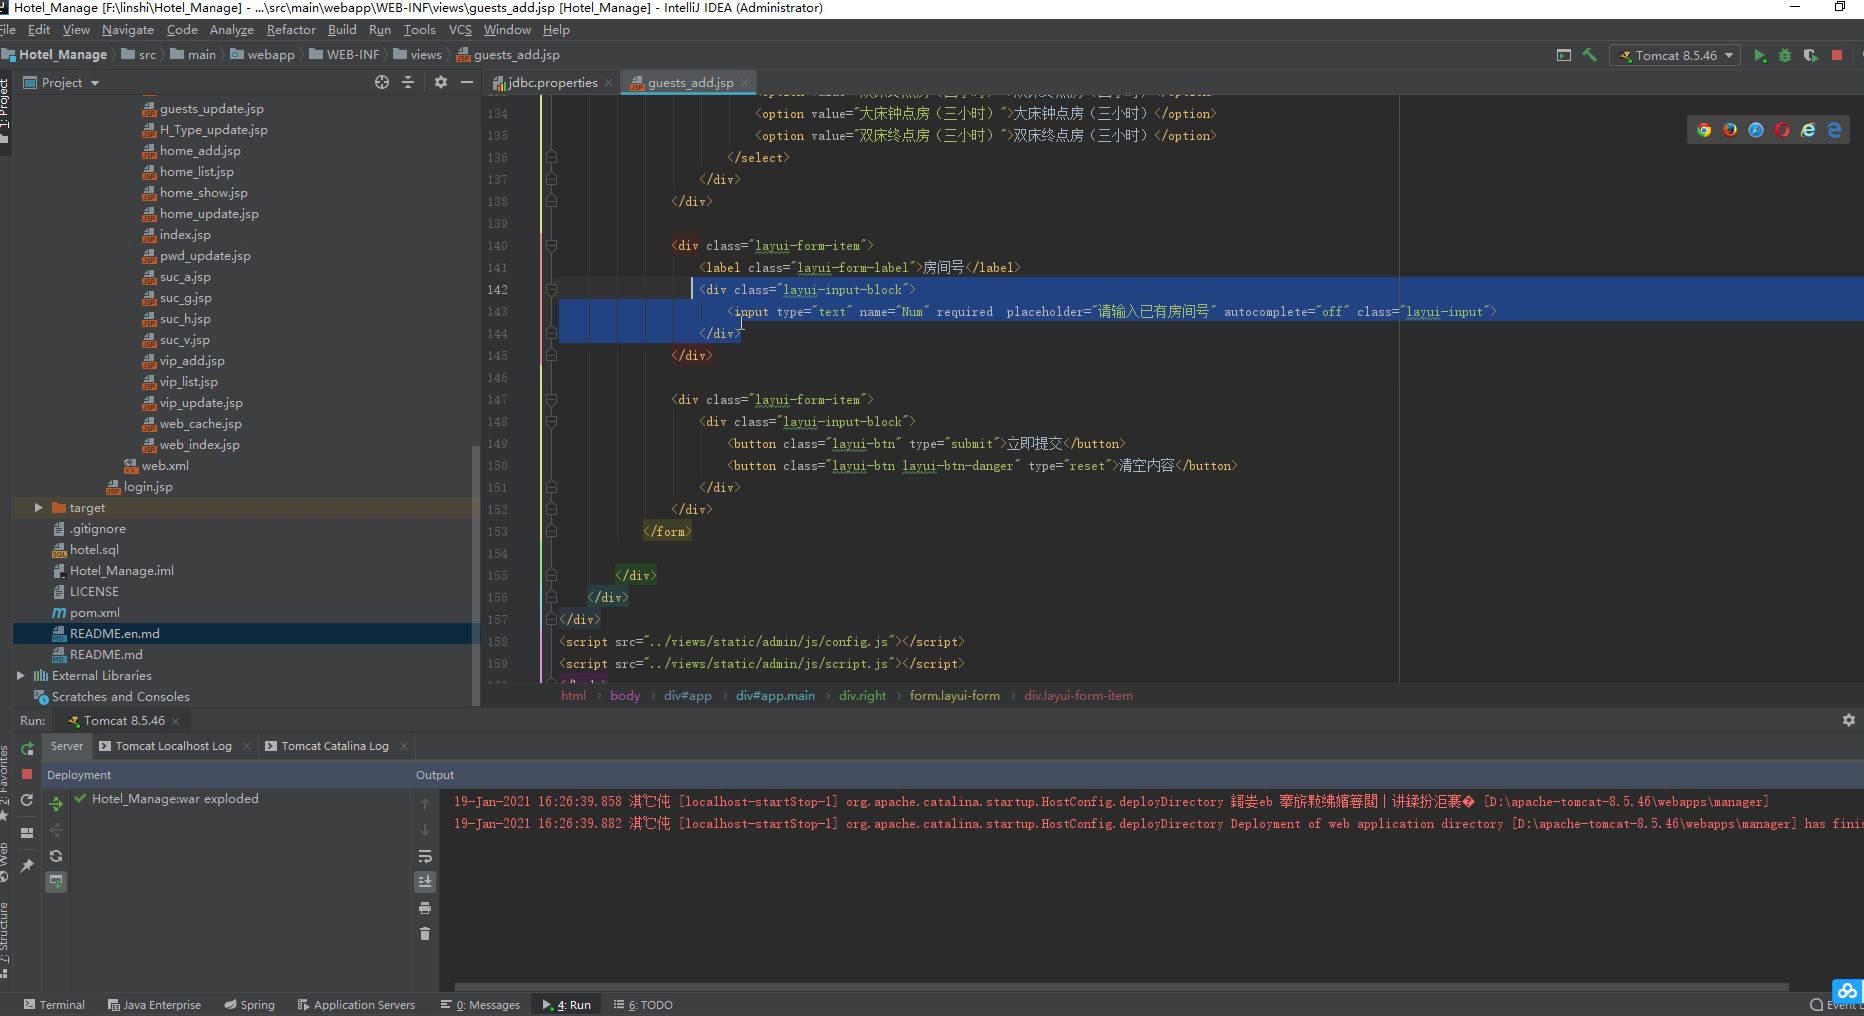
Task: Open Run panel settings gear
Action: (1849, 720)
